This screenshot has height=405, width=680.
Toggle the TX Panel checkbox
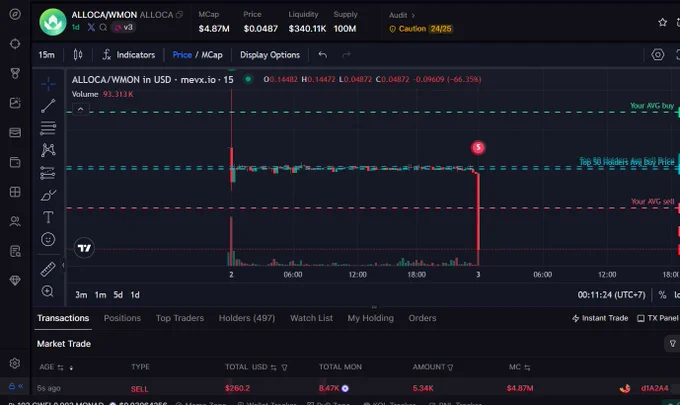pyautogui.click(x=641, y=319)
